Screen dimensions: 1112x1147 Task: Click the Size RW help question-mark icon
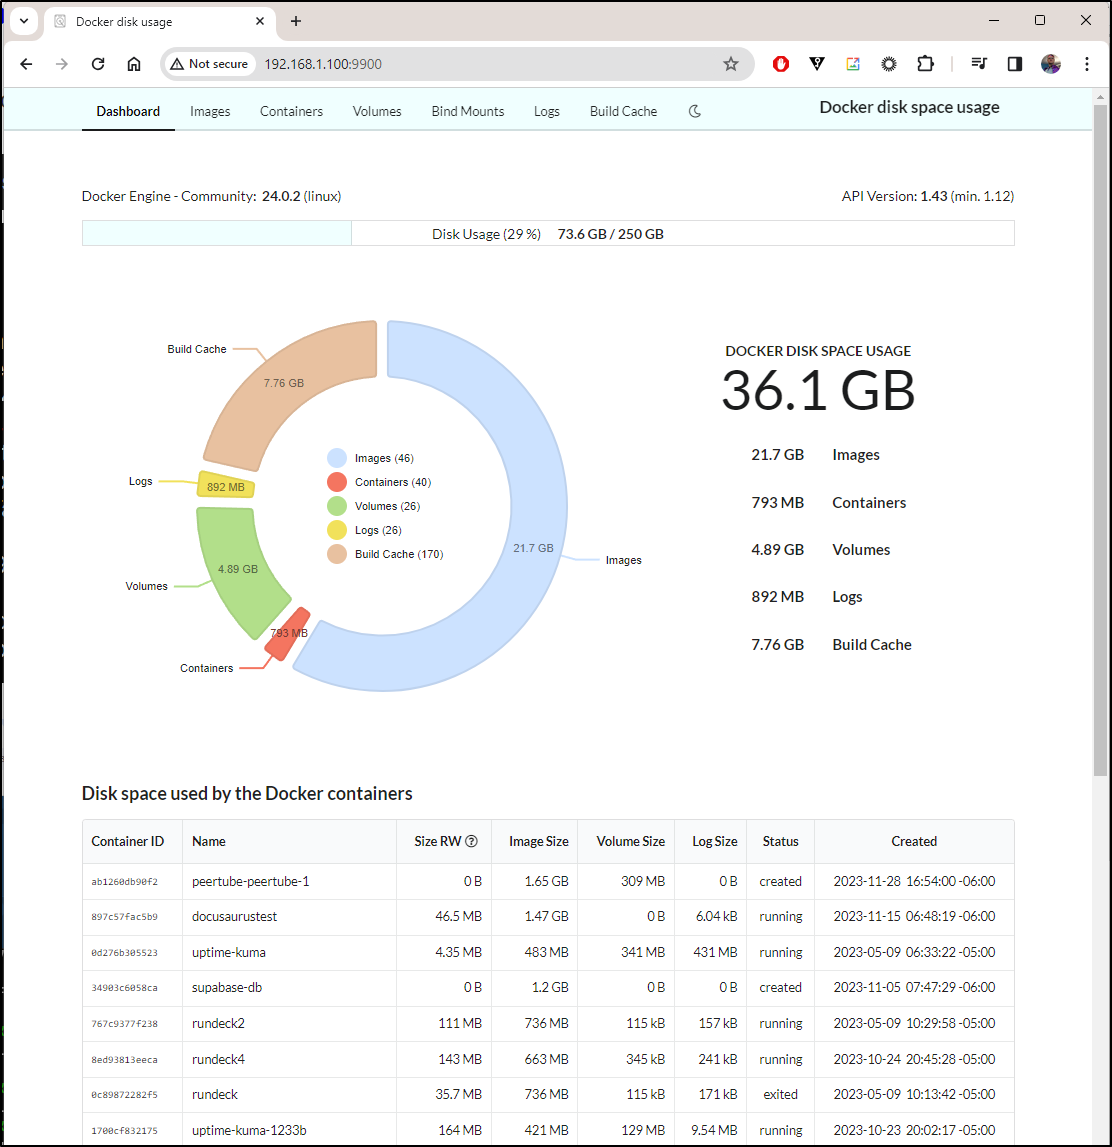pos(472,841)
